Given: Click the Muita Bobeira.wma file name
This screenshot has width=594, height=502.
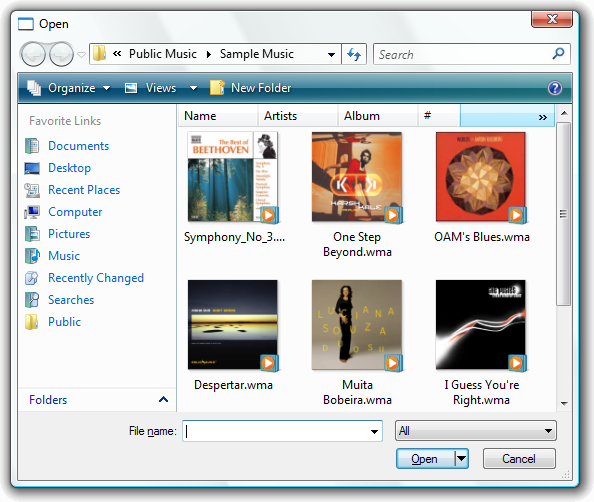Looking at the screenshot, I should coord(357,393).
